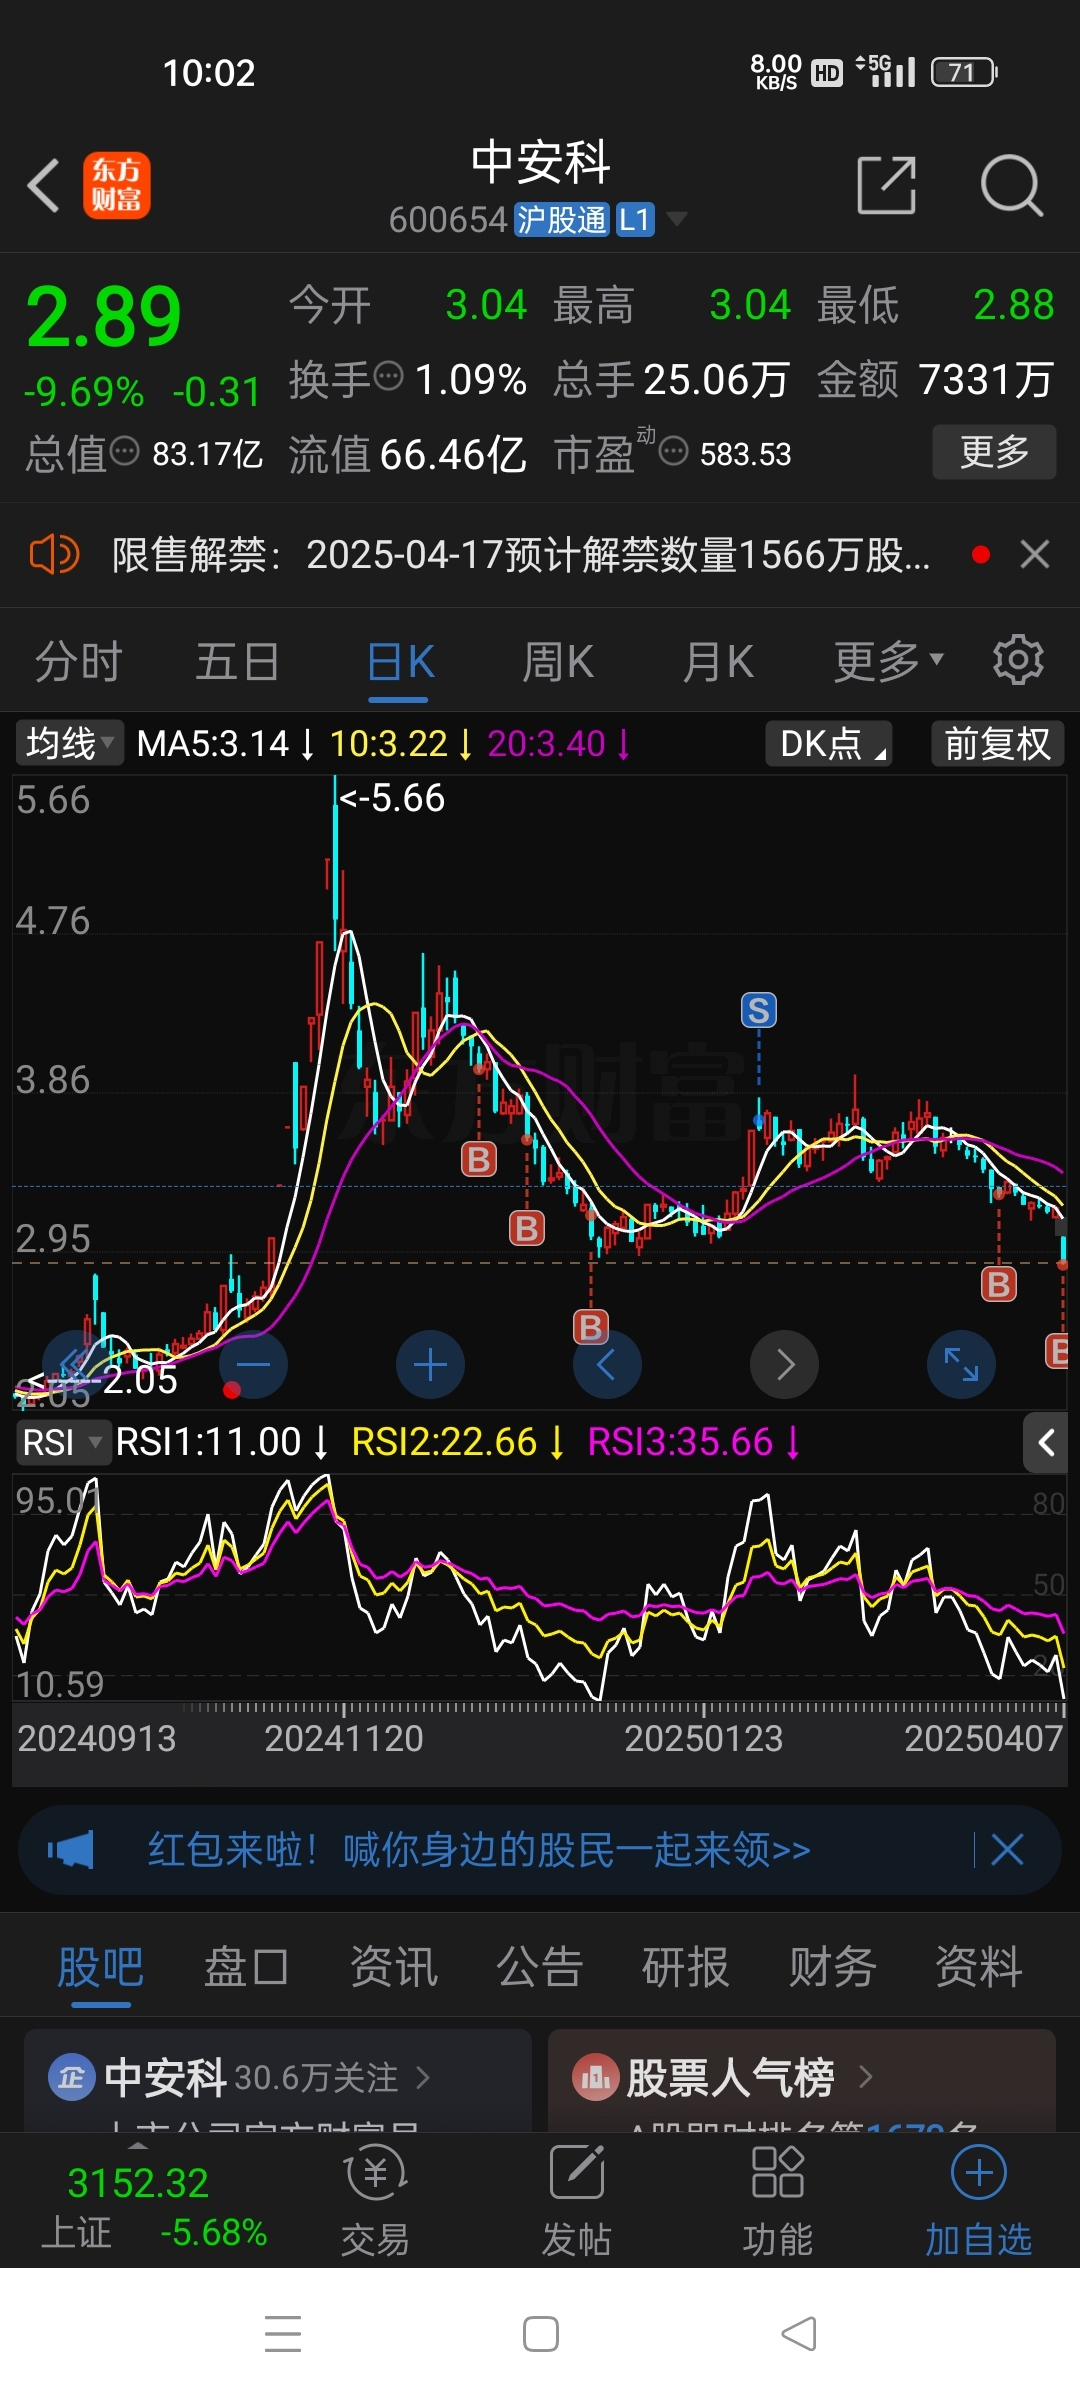Tap the 总值 info icon
The width and height of the screenshot is (1080, 2400).
click(124, 451)
